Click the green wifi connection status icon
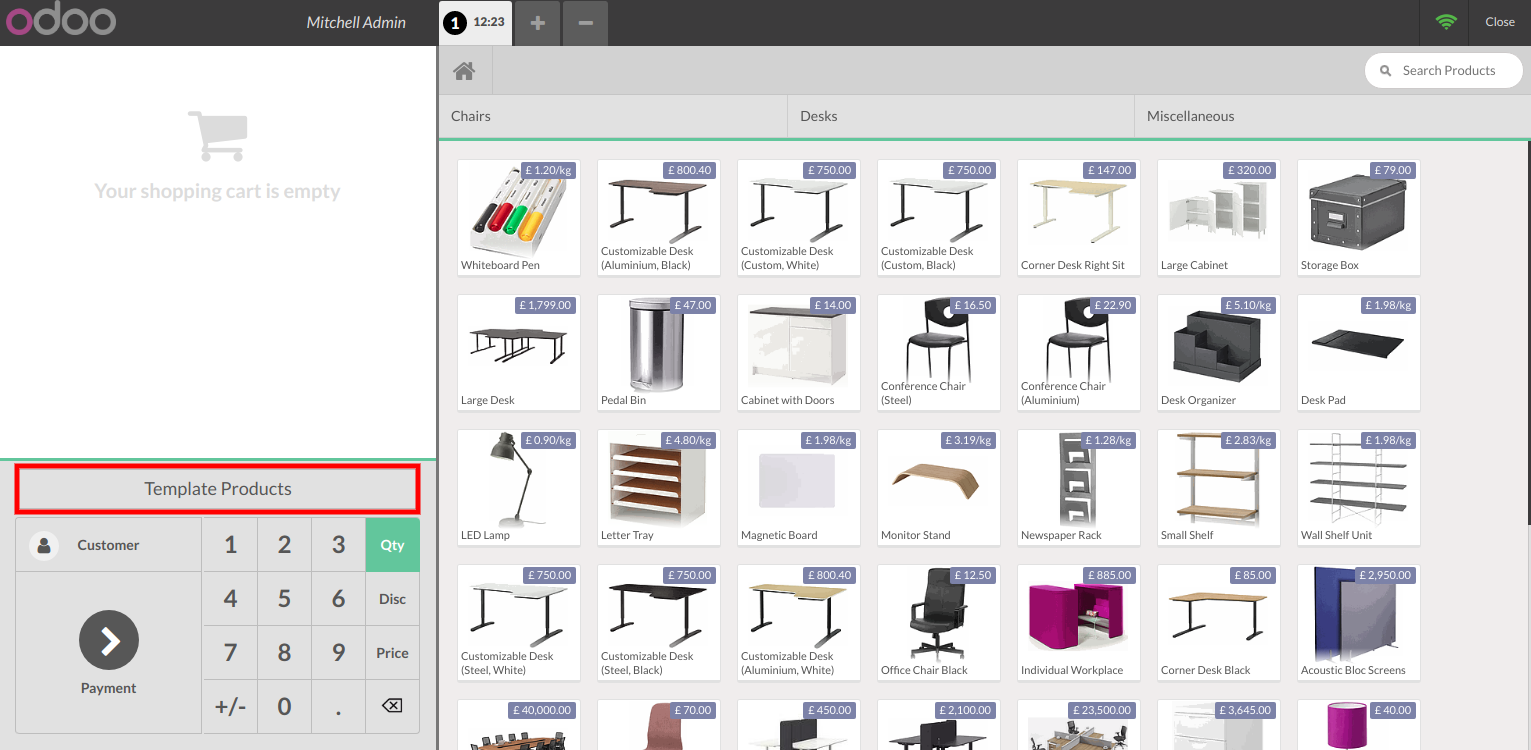This screenshot has height=750, width=1531. tap(1446, 22)
